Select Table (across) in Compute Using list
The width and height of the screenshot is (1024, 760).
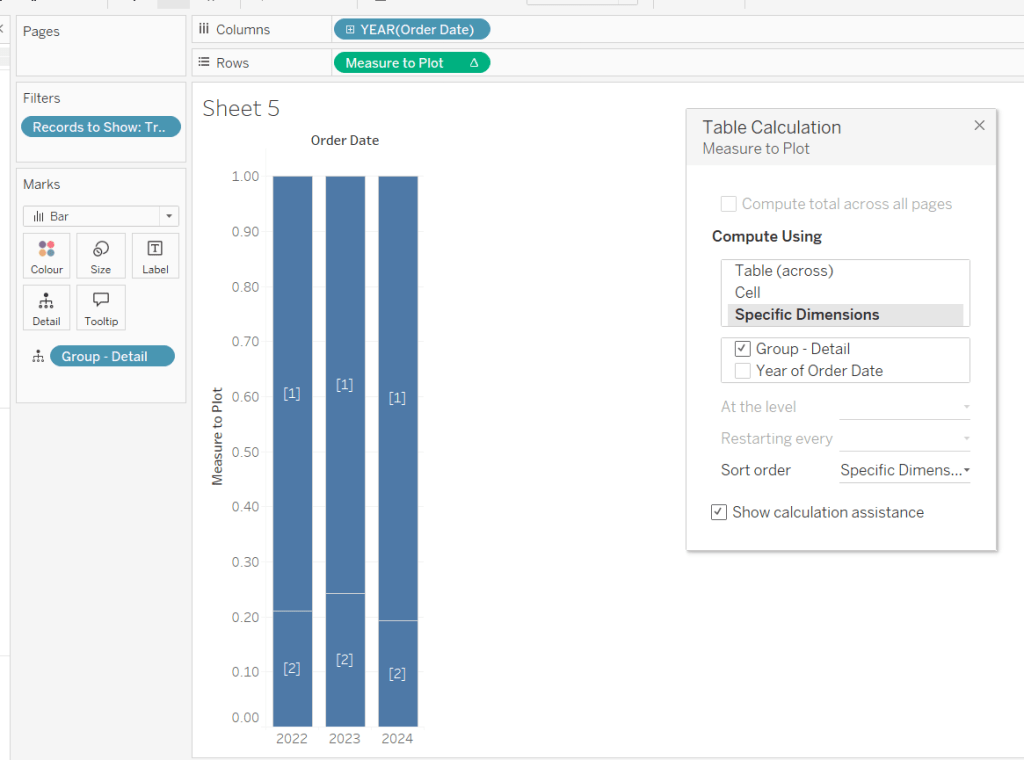pos(783,271)
